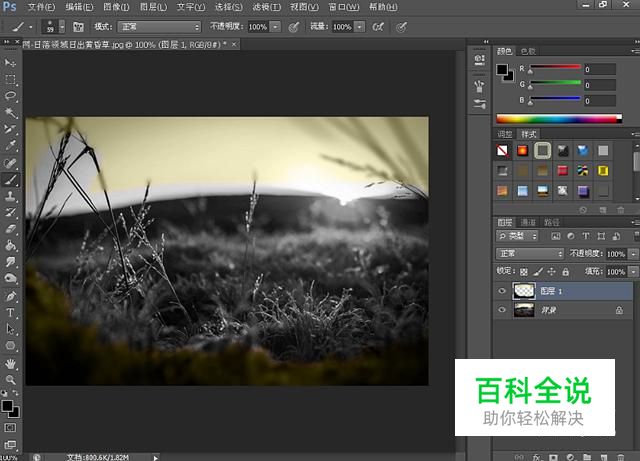Select the Ellipse shape tool
This screenshot has height=461, width=640.
(10, 346)
